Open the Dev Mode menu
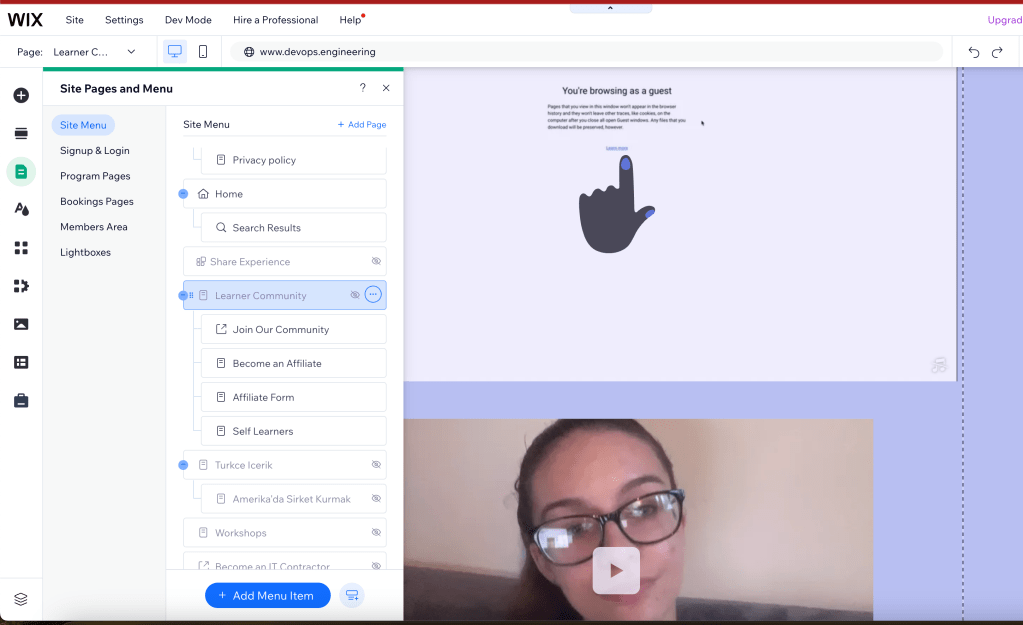This screenshot has height=625, width=1023. pos(188,20)
